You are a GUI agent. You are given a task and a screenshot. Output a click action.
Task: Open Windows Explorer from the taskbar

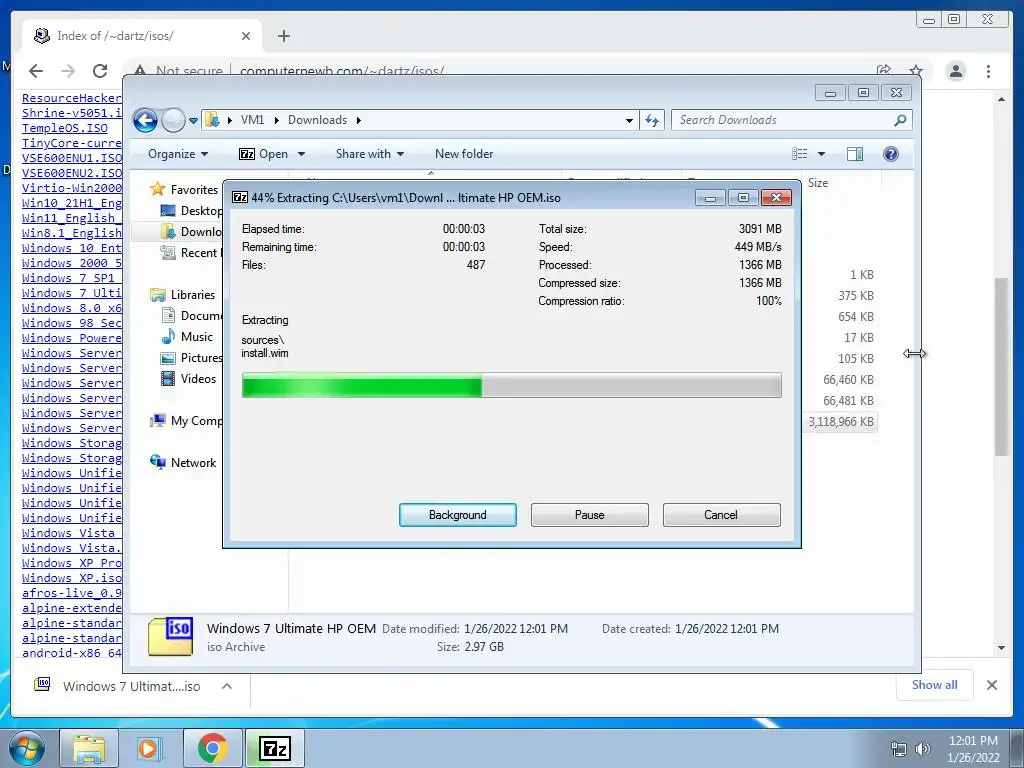click(89, 748)
